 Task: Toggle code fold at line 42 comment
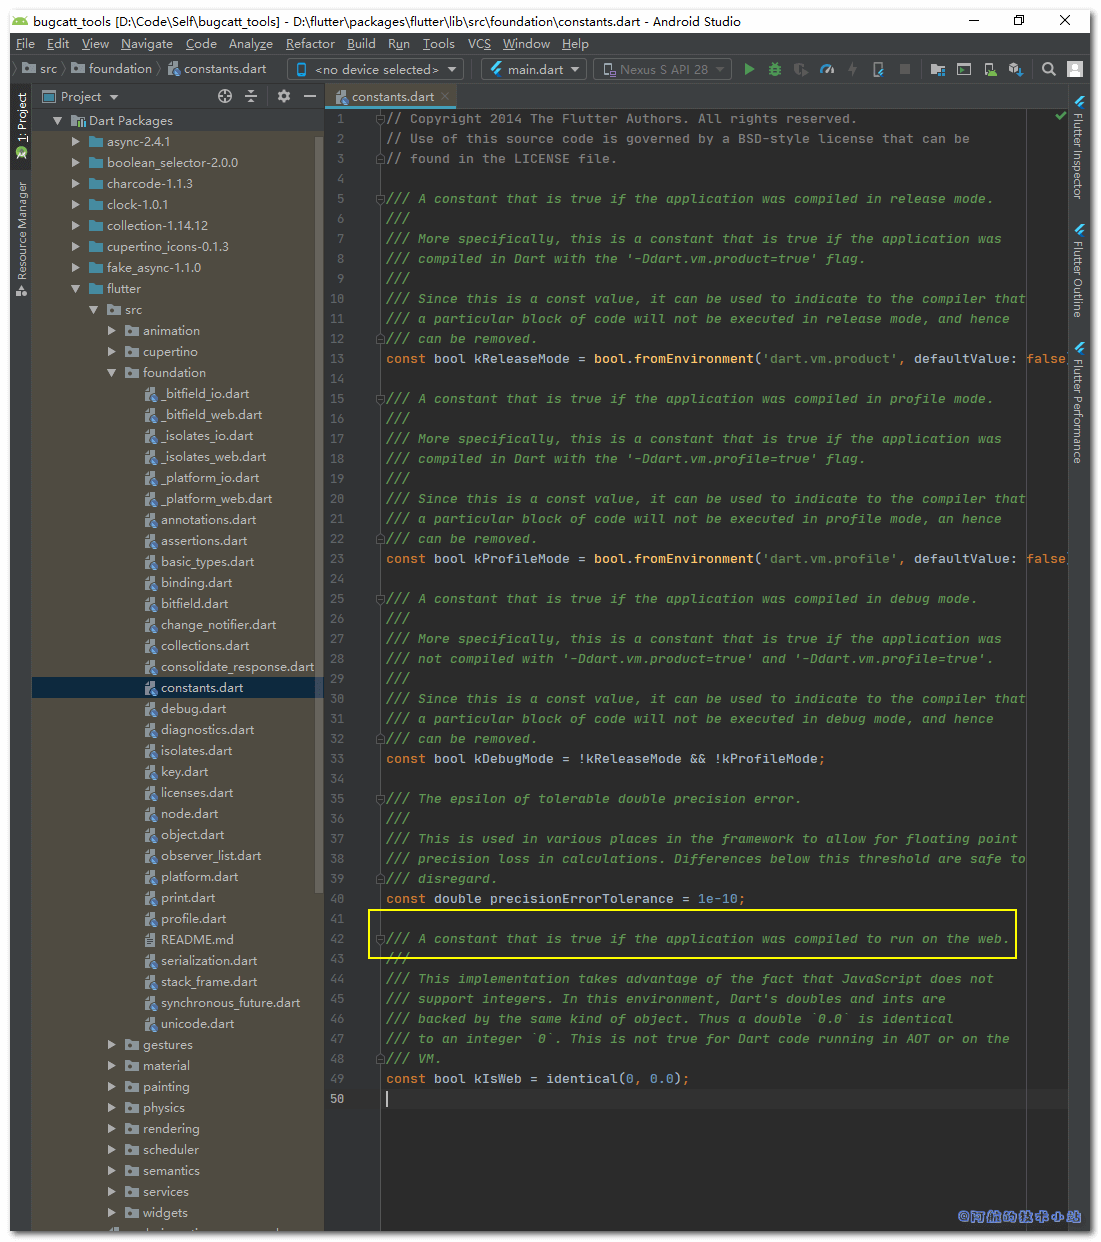380,939
